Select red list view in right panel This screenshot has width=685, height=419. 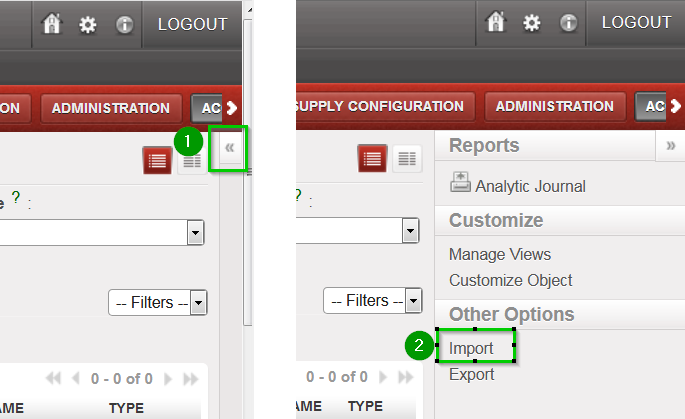click(373, 158)
